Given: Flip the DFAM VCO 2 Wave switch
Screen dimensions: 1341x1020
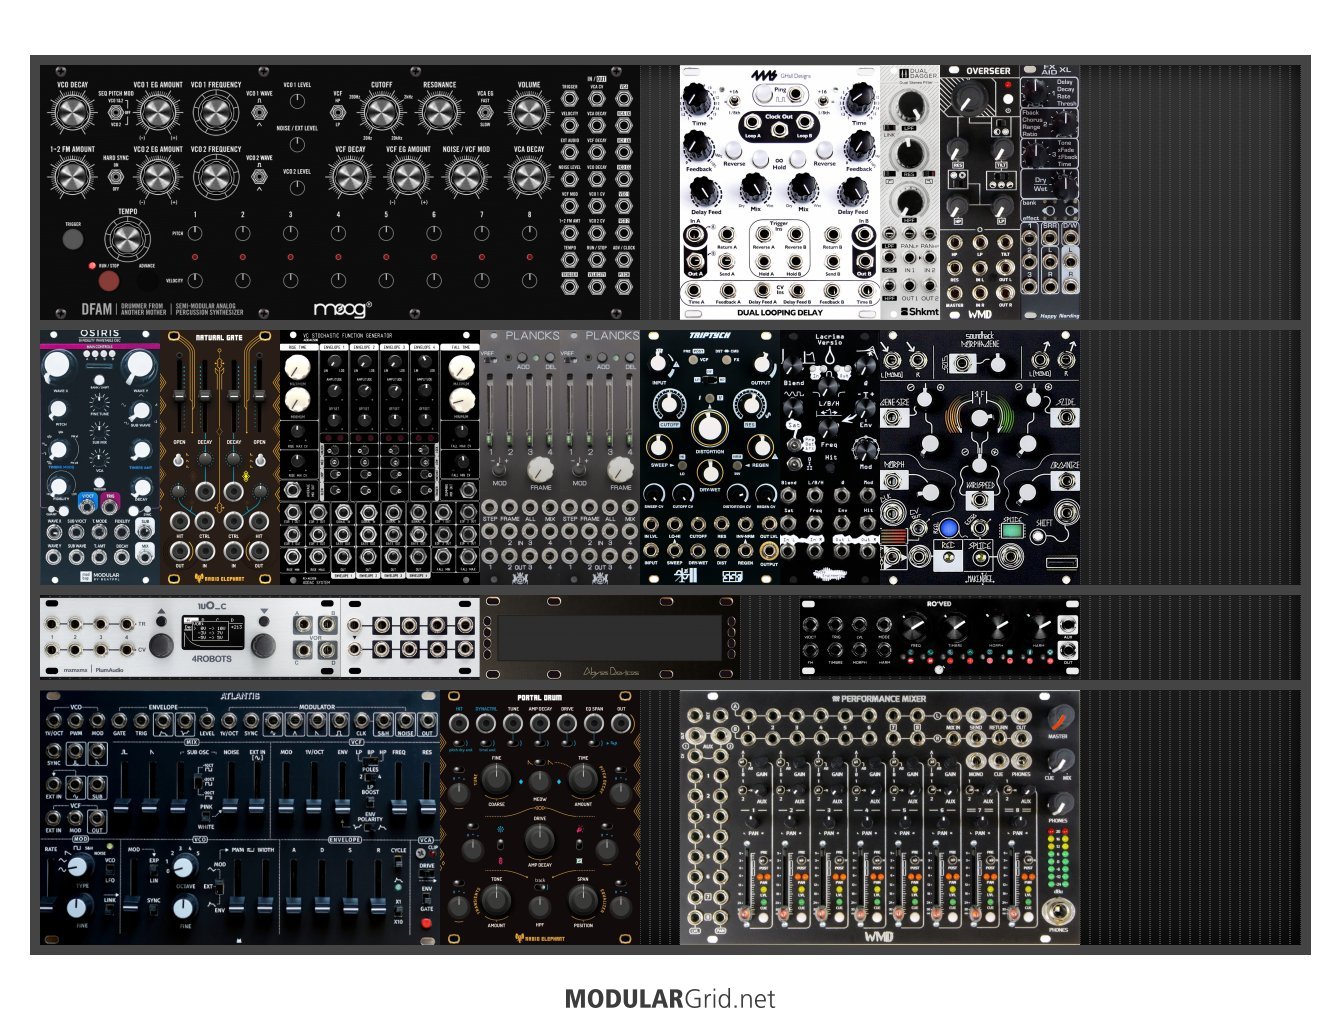Looking at the screenshot, I should point(259,178).
